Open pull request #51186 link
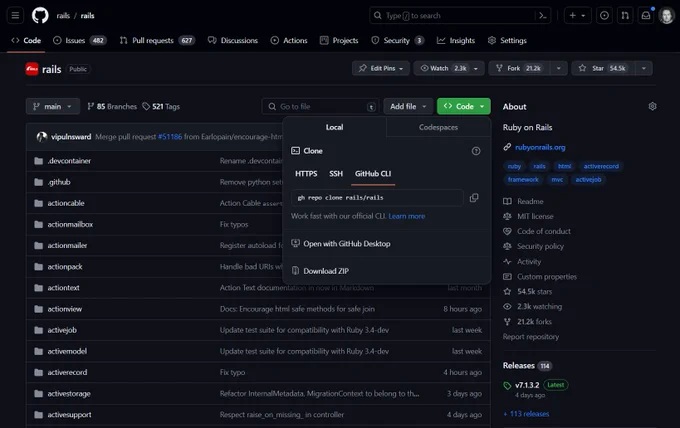The image size is (680, 428). 170,137
